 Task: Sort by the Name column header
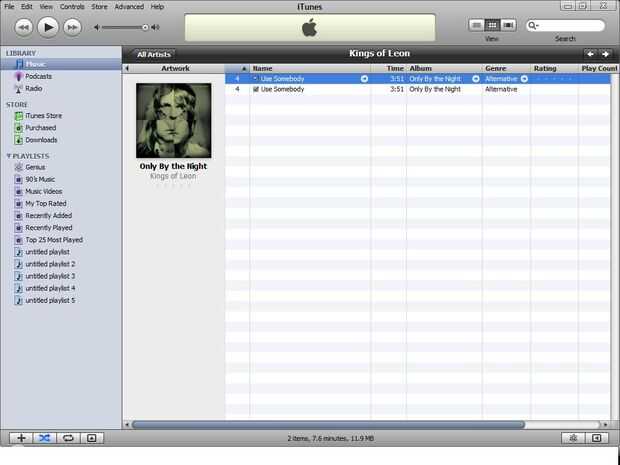tap(310, 68)
